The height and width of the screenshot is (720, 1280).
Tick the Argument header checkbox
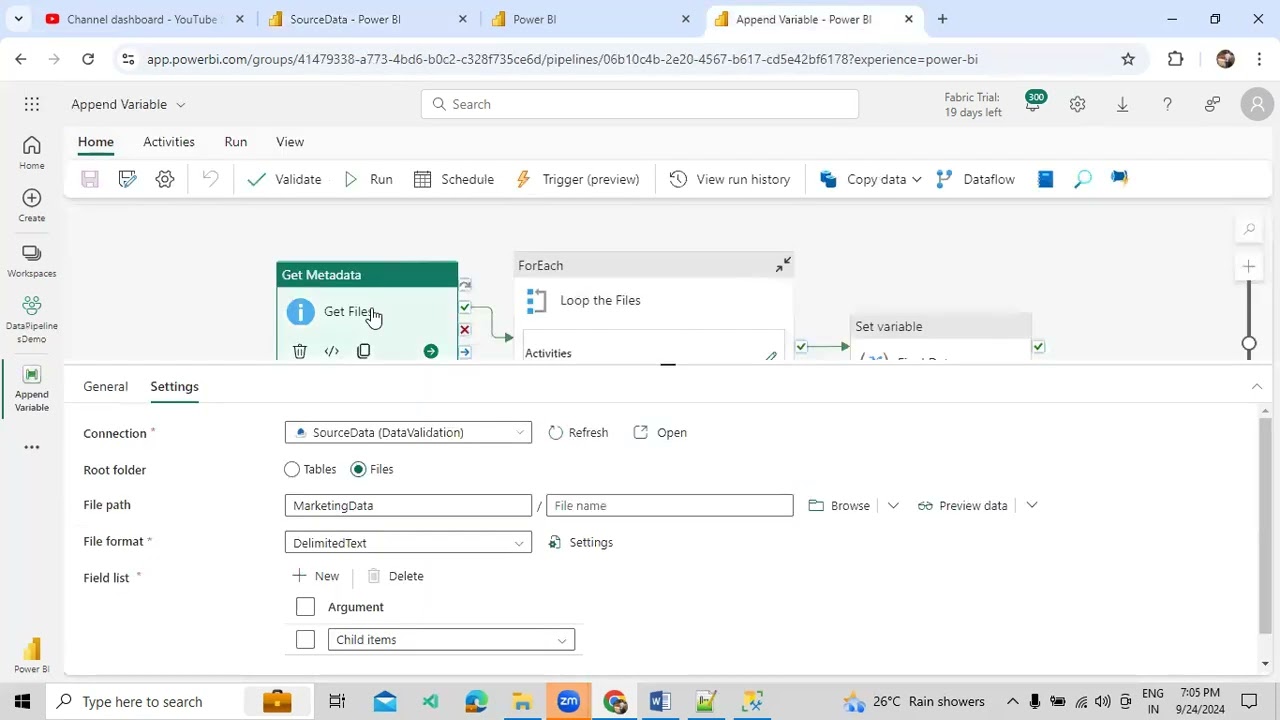pos(305,607)
